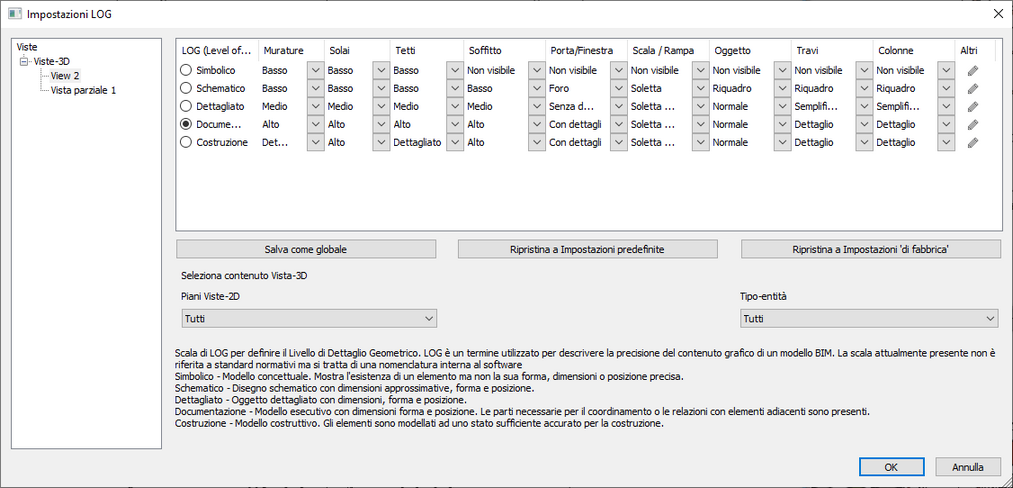Edit other settings for the Schematico row
This screenshot has height=488, width=1013.
click(x=972, y=89)
